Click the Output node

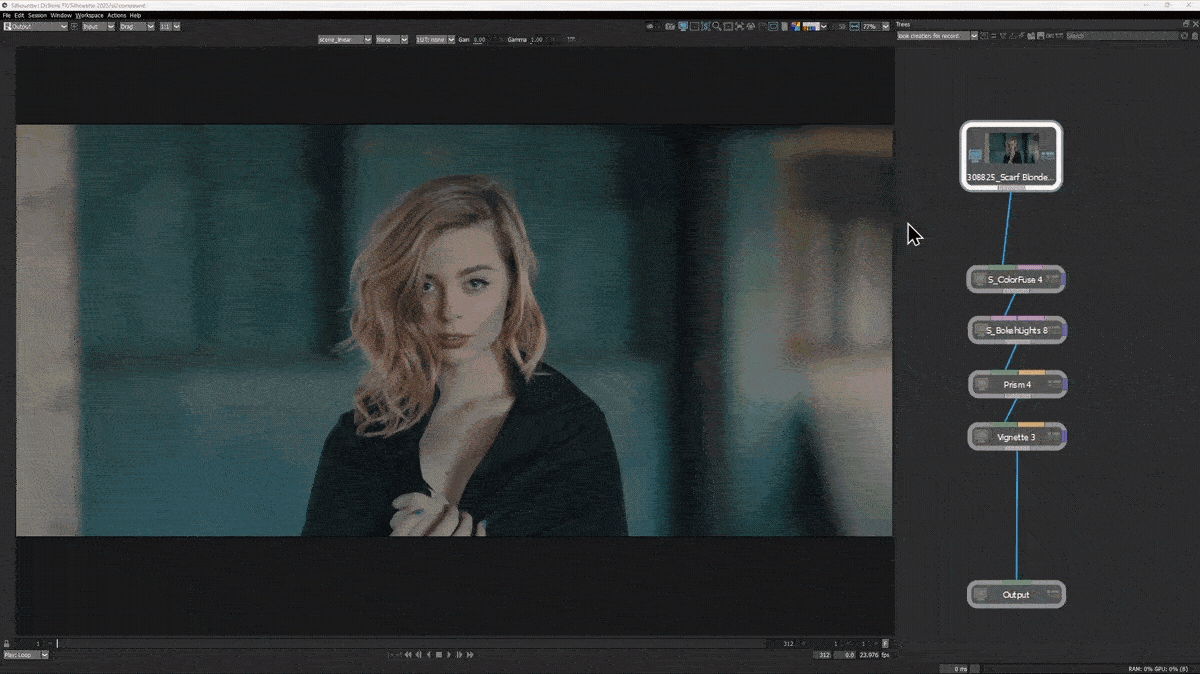point(1015,595)
